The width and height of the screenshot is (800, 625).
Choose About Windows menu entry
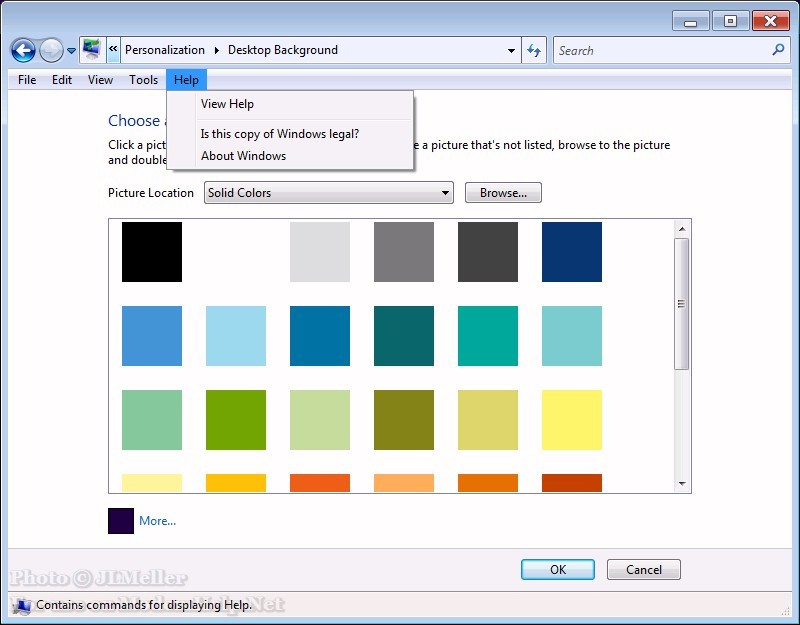(243, 156)
